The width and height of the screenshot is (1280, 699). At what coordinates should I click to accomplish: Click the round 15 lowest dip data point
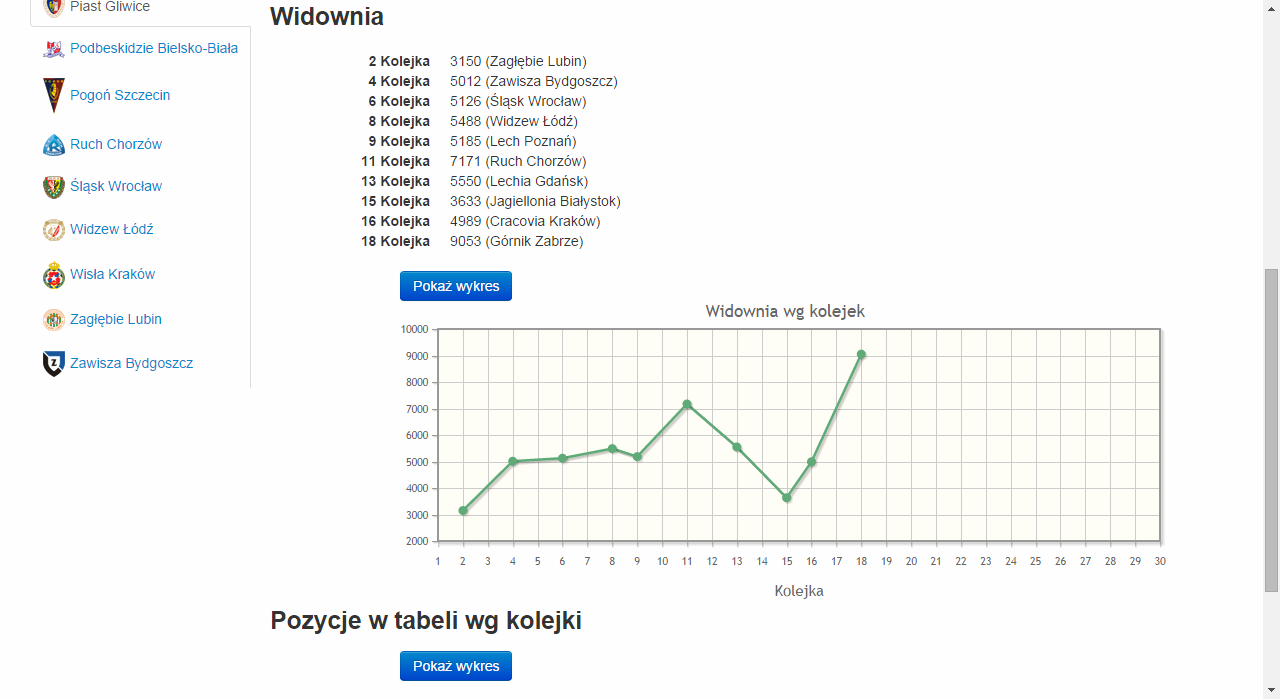pyautogui.click(x=787, y=498)
